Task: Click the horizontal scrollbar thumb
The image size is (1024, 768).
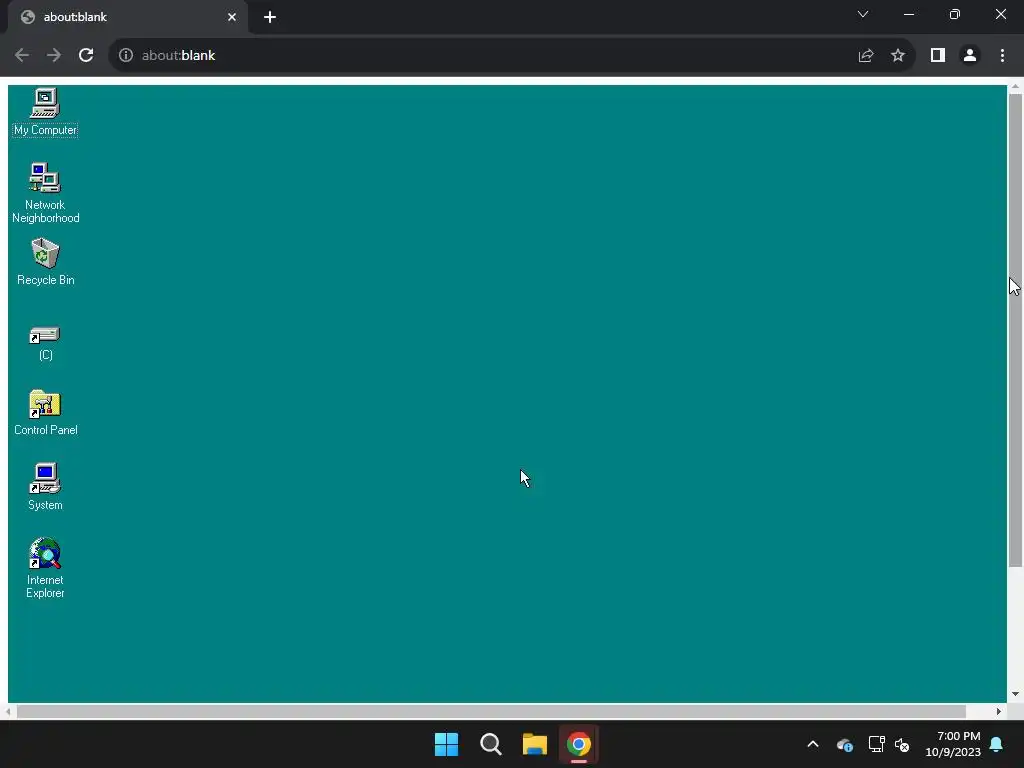Action: pos(491,711)
